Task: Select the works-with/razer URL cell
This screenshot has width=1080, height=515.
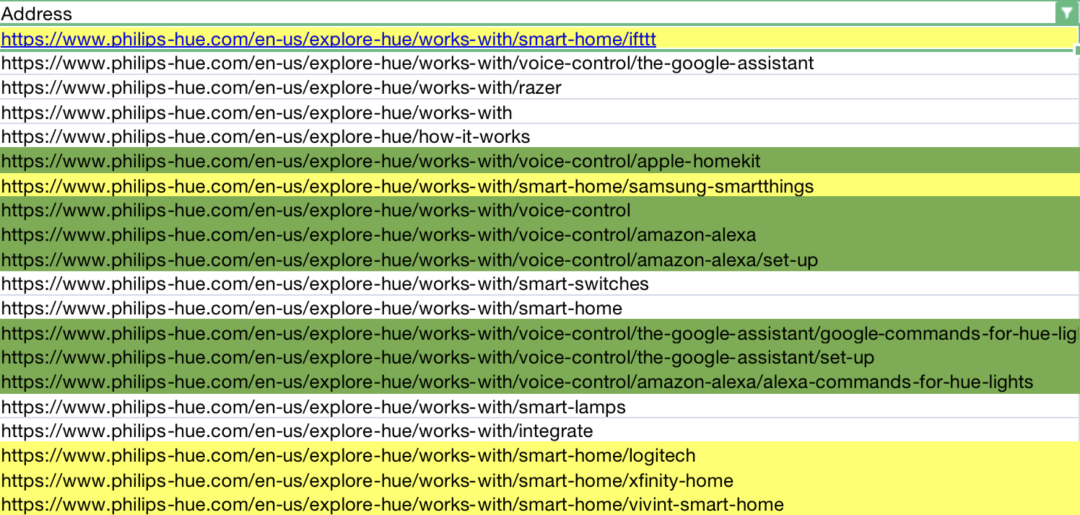Action: [540, 87]
